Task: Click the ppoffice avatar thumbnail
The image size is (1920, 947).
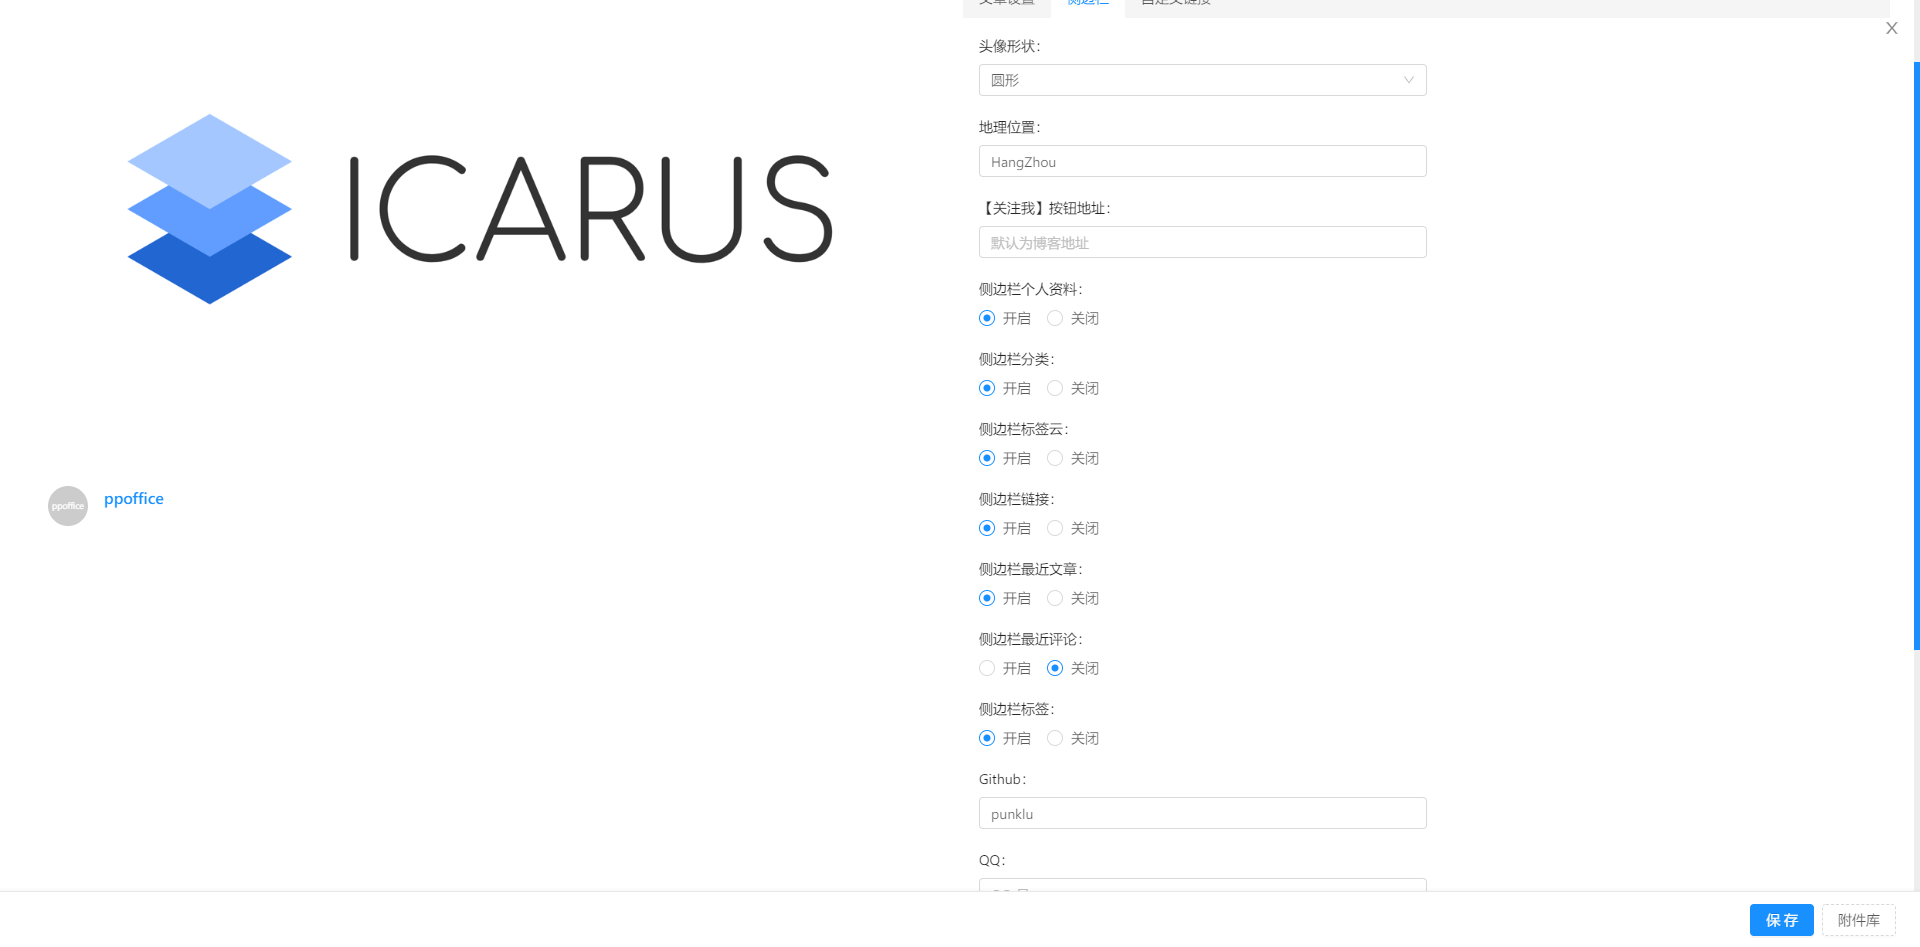Action: (67, 506)
